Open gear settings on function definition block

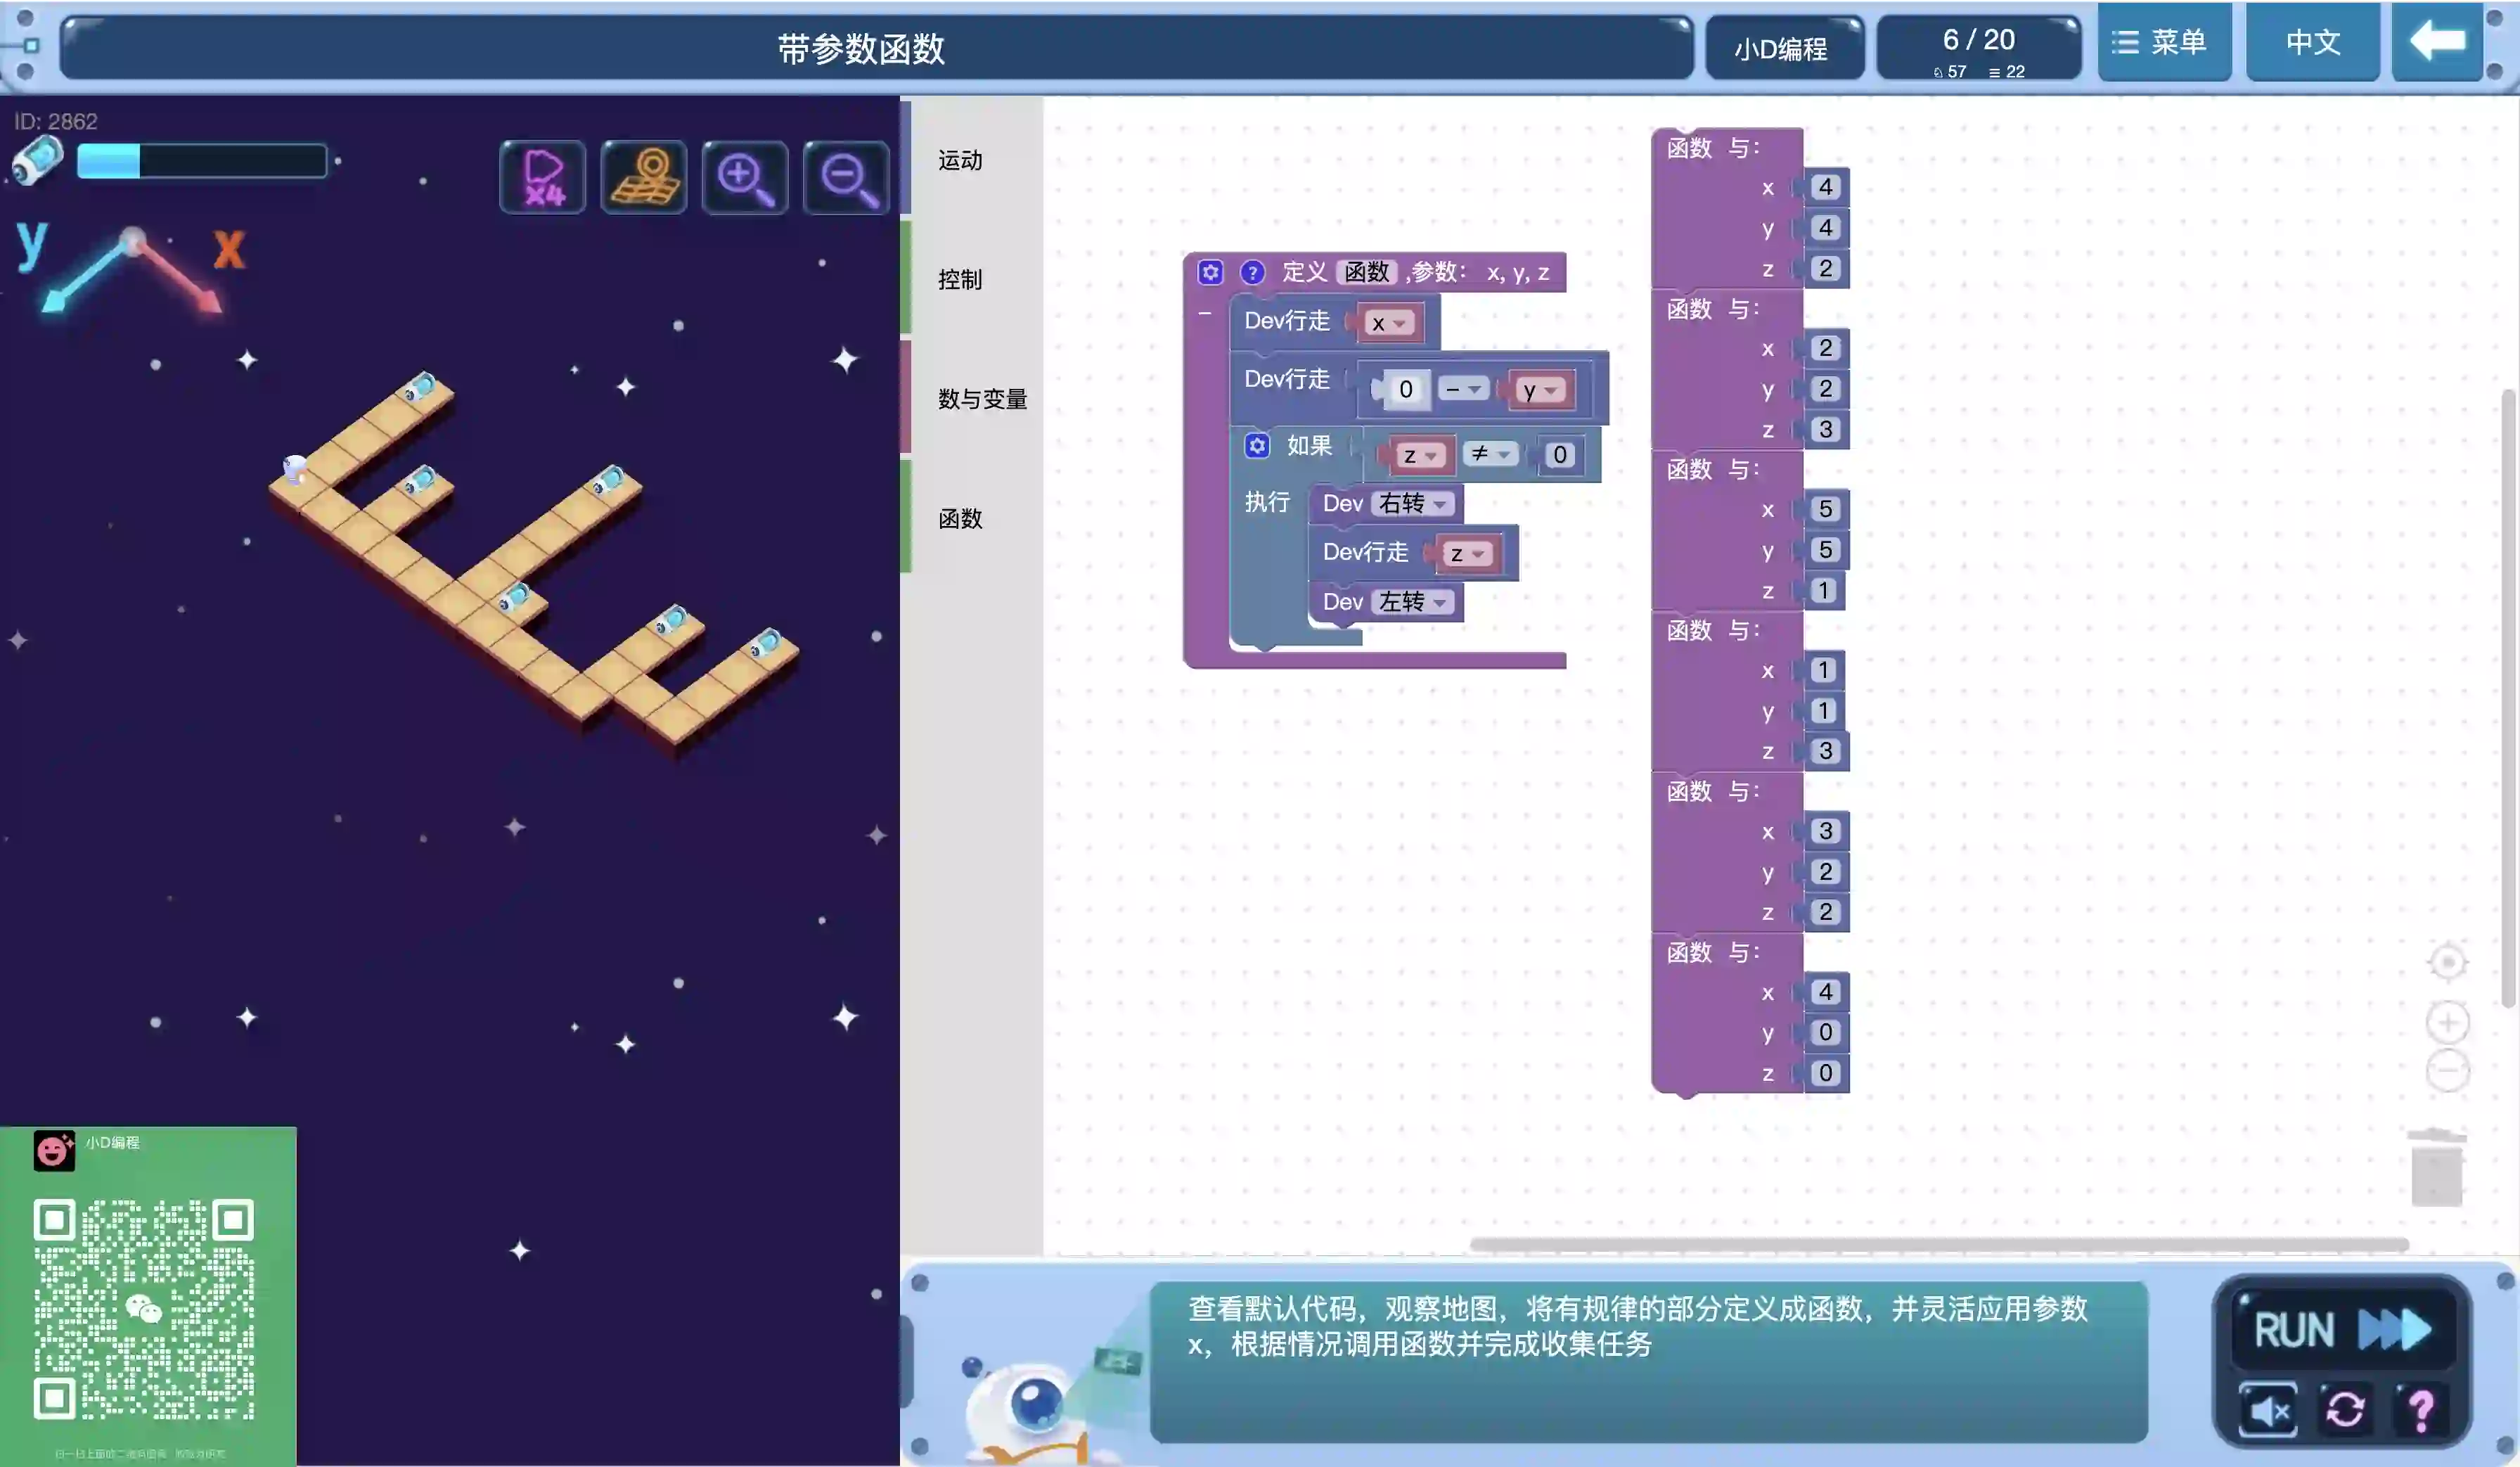[1210, 272]
